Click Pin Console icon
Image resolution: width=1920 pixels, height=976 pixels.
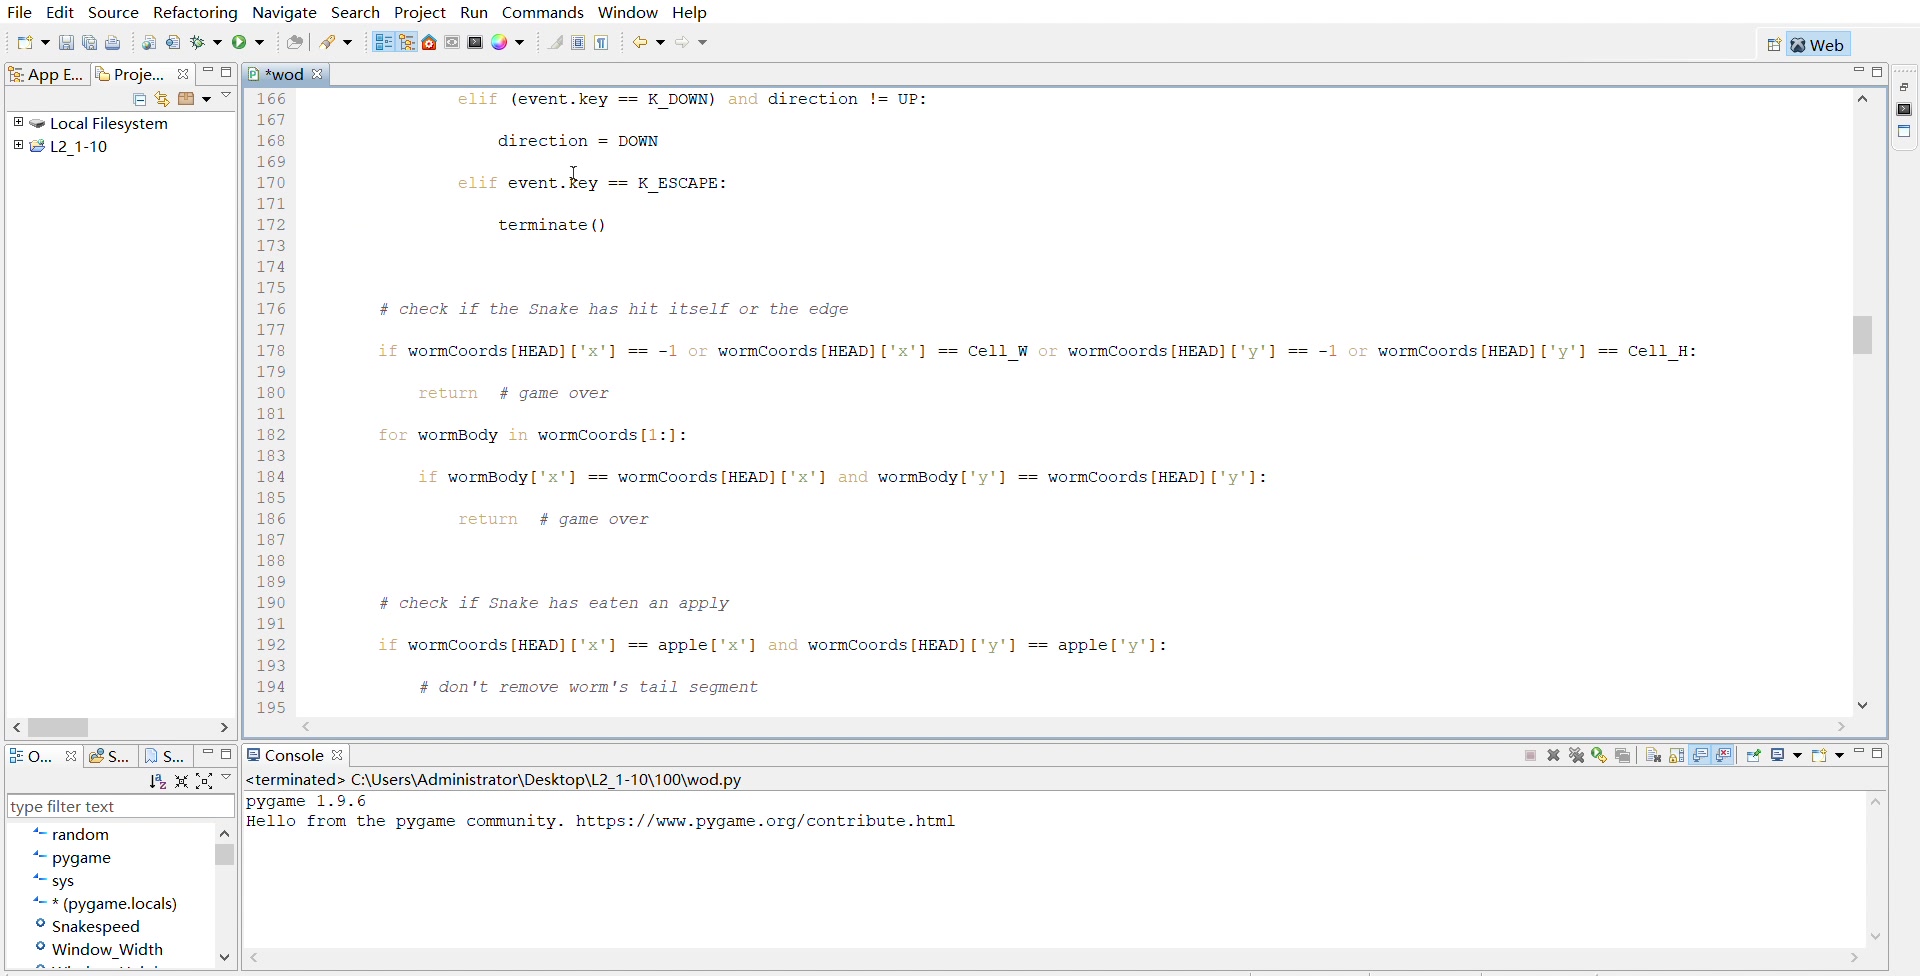1755,757
